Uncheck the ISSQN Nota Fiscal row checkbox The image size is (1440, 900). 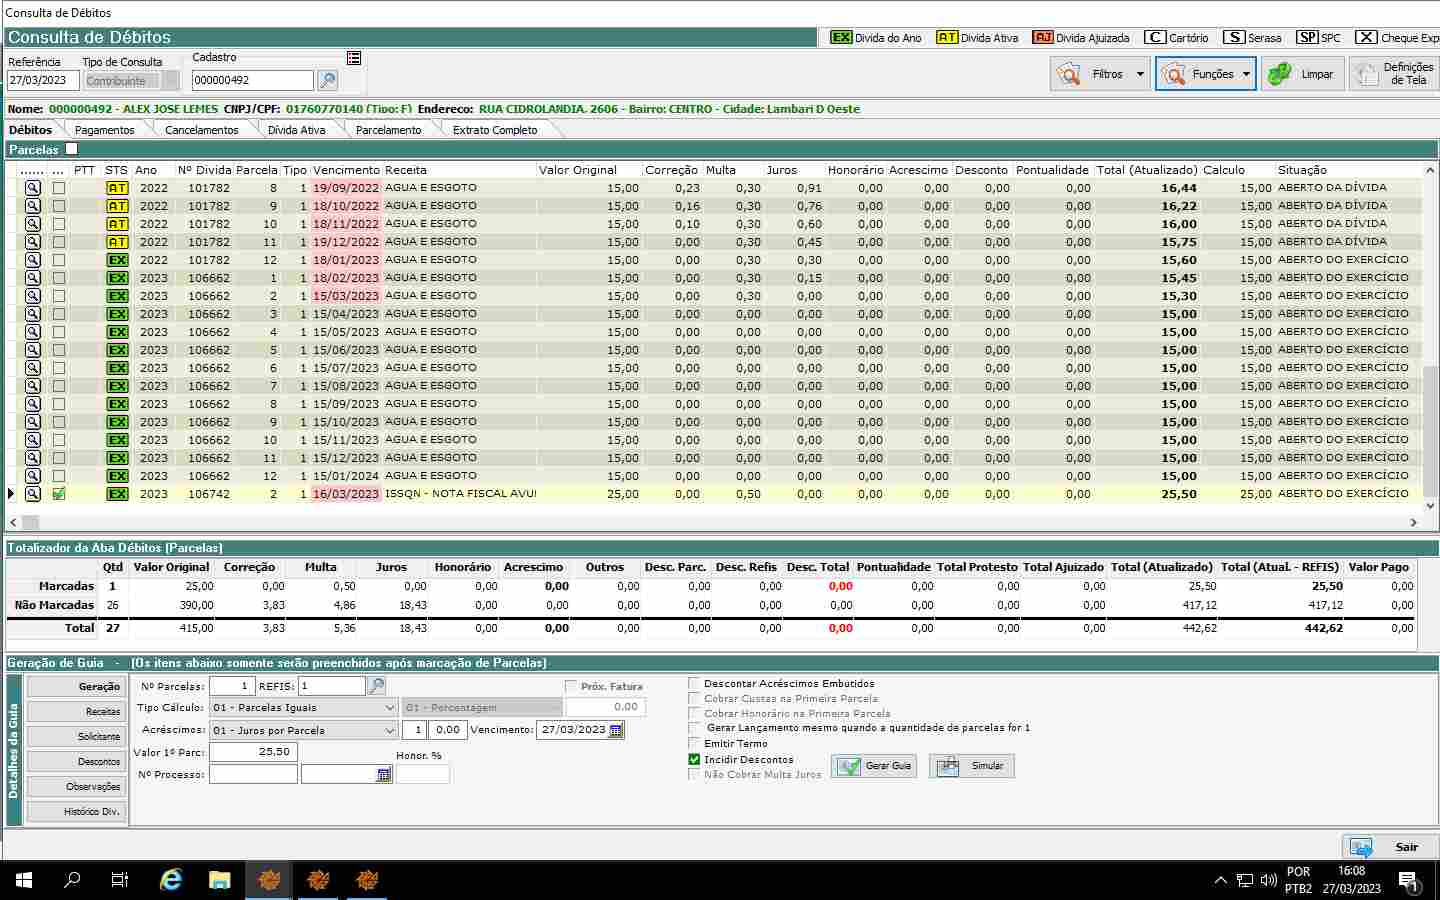coord(59,494)
